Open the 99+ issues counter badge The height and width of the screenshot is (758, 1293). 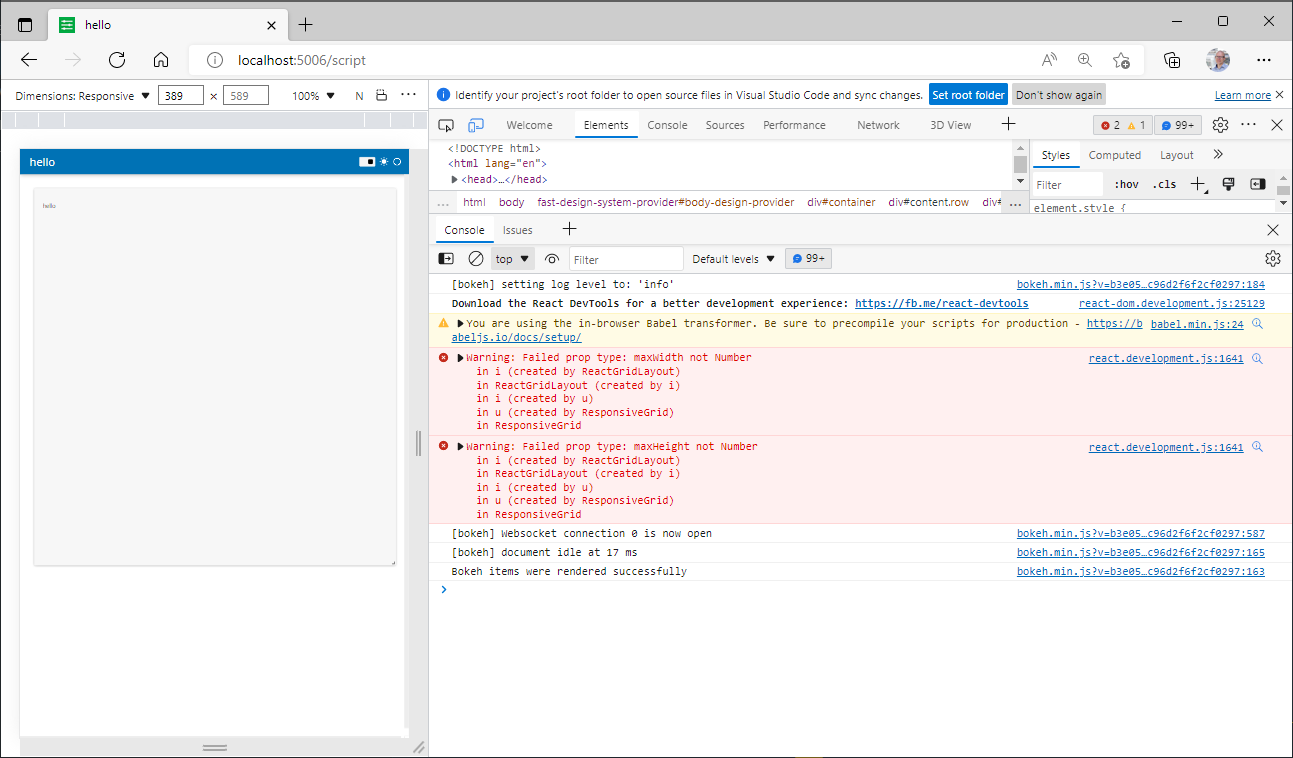click(x=1177, y=124)
